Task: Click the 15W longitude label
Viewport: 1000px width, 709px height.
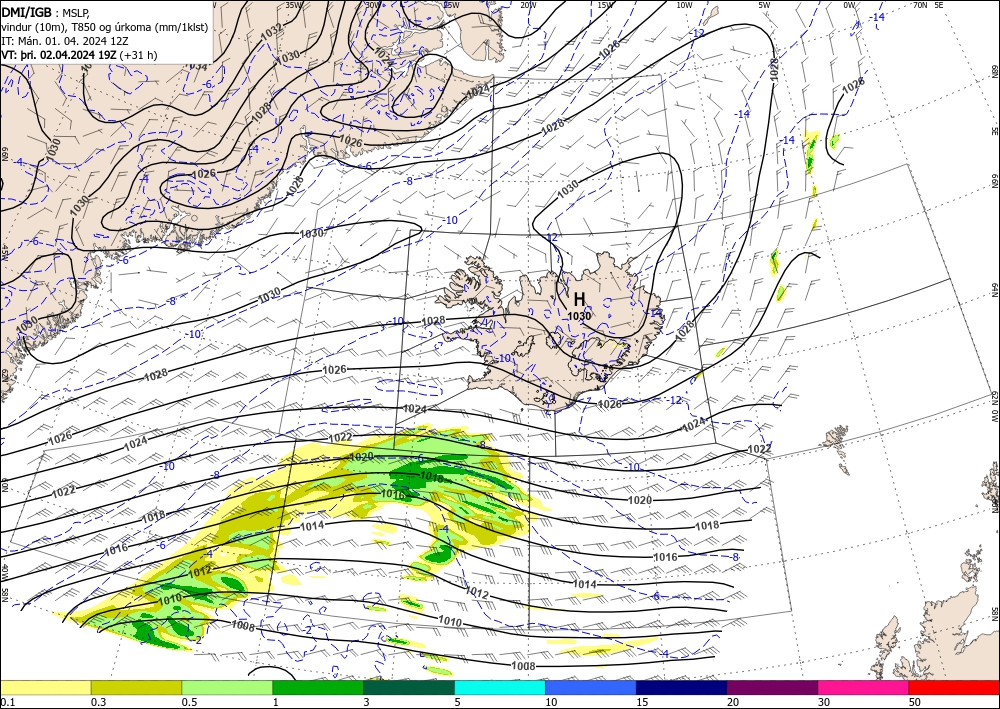Action: click(x=606, y=4)
